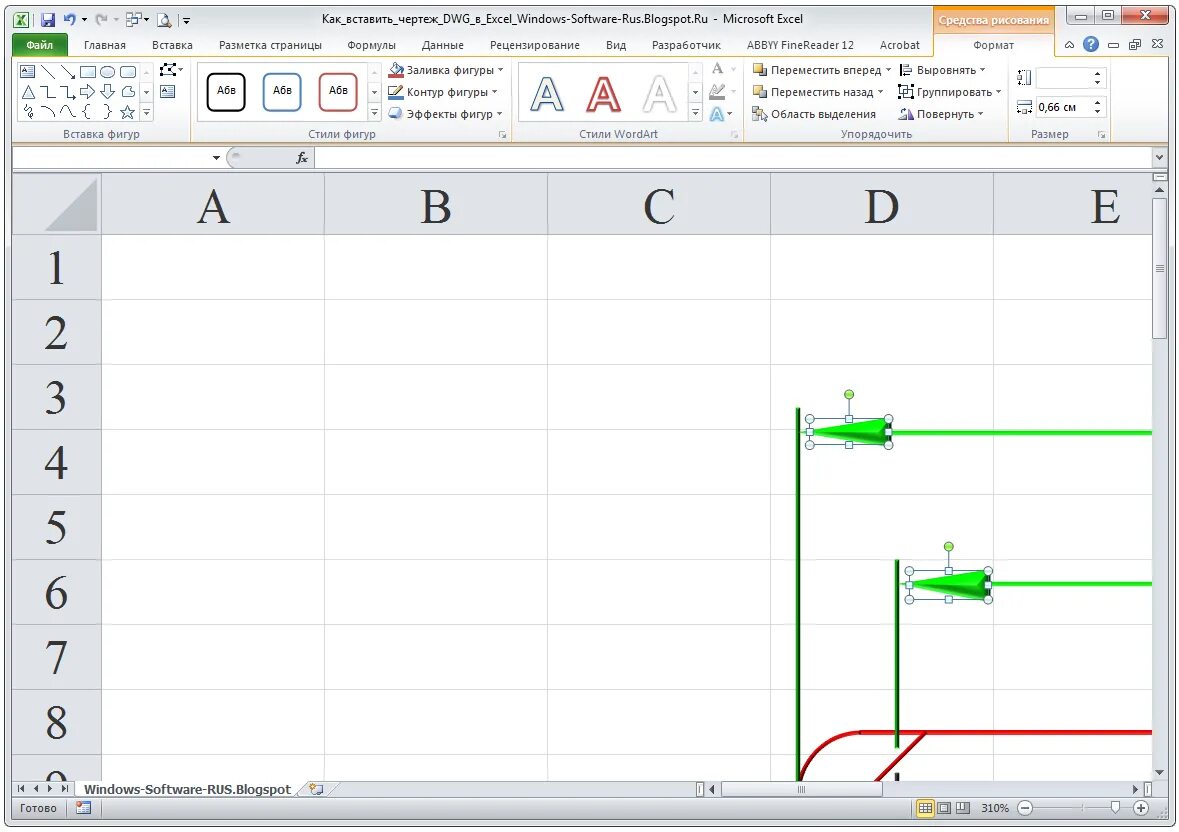The width and height of the screenshot is (1179, 832).
Task: Switch to Вставка tab
Action: [172, 45]
